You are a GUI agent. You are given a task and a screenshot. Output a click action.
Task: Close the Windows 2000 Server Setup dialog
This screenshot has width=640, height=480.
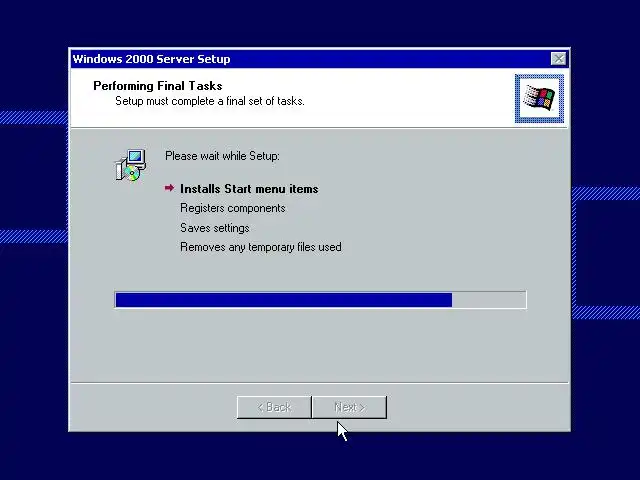558,59
